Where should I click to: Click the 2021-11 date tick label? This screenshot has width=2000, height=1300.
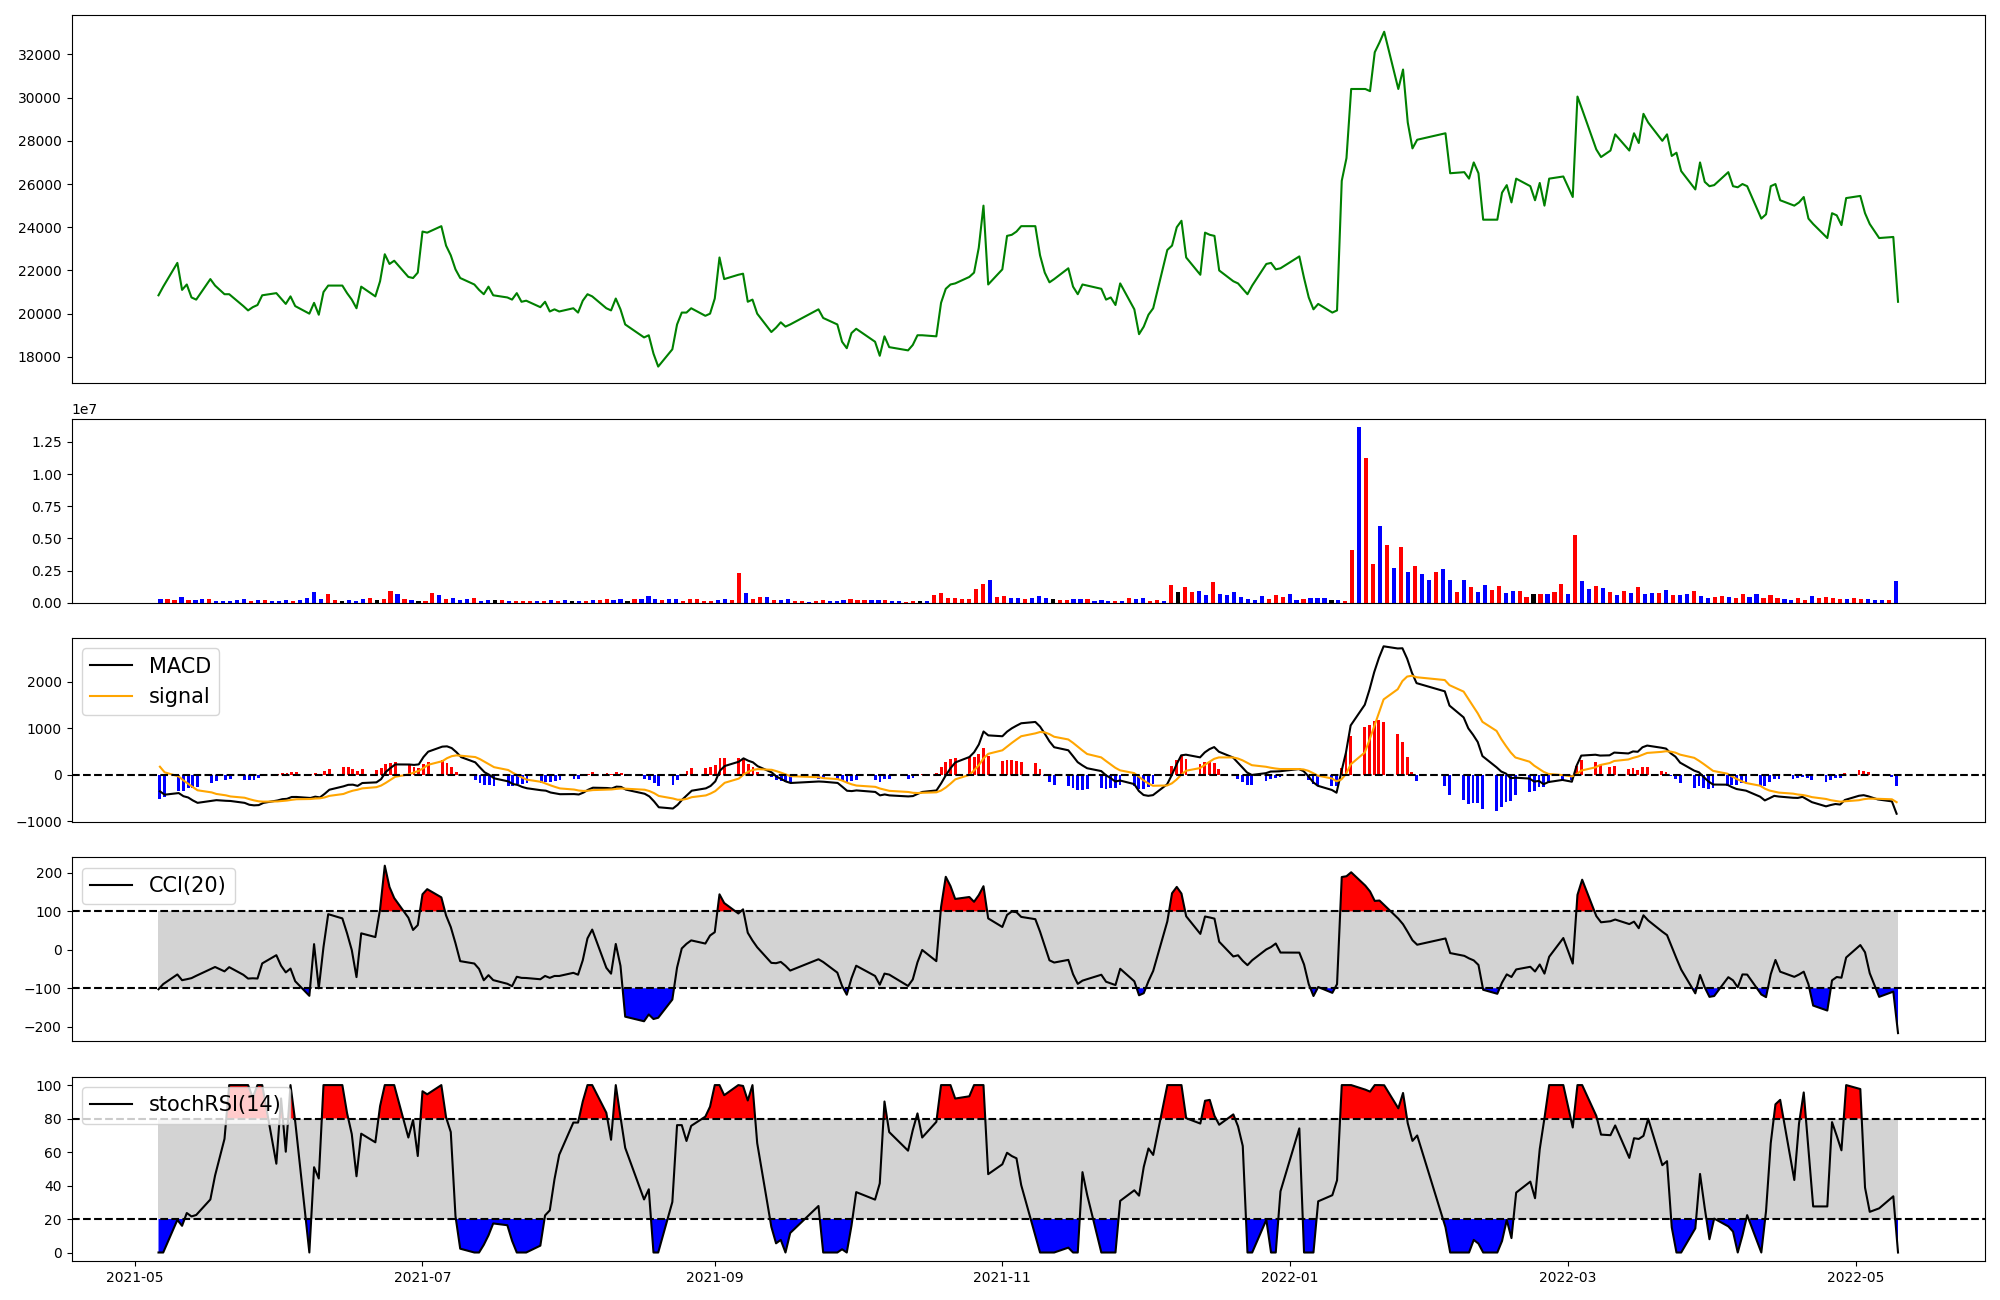[1002, 1277]
